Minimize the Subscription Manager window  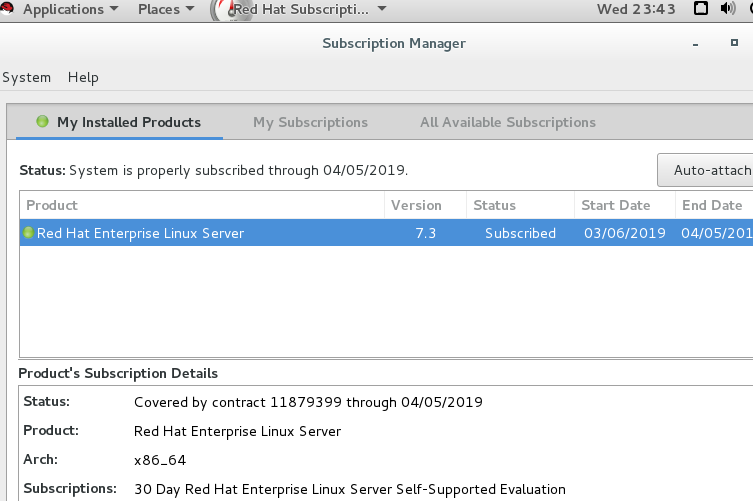(x=695, y=43)
